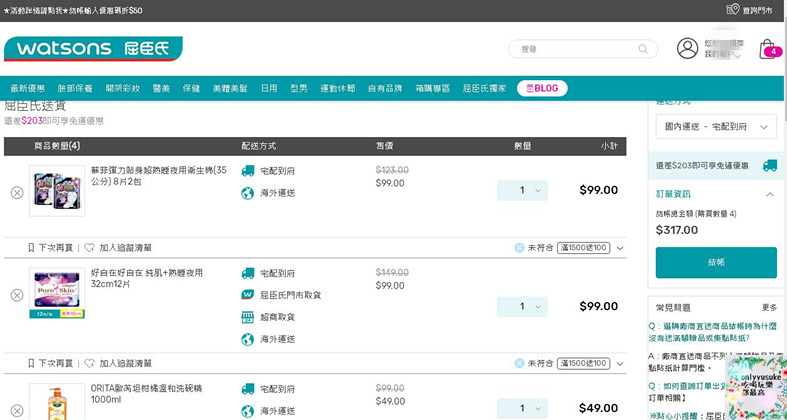Remove the first sanitary pad item from cart

pyautogui.click(x=17, y=193)
